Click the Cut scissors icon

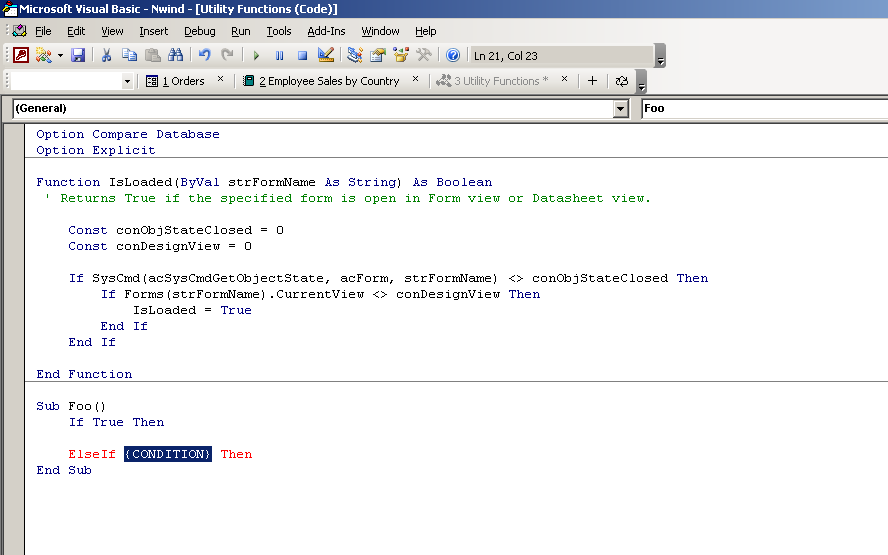[x=106, y=55]
